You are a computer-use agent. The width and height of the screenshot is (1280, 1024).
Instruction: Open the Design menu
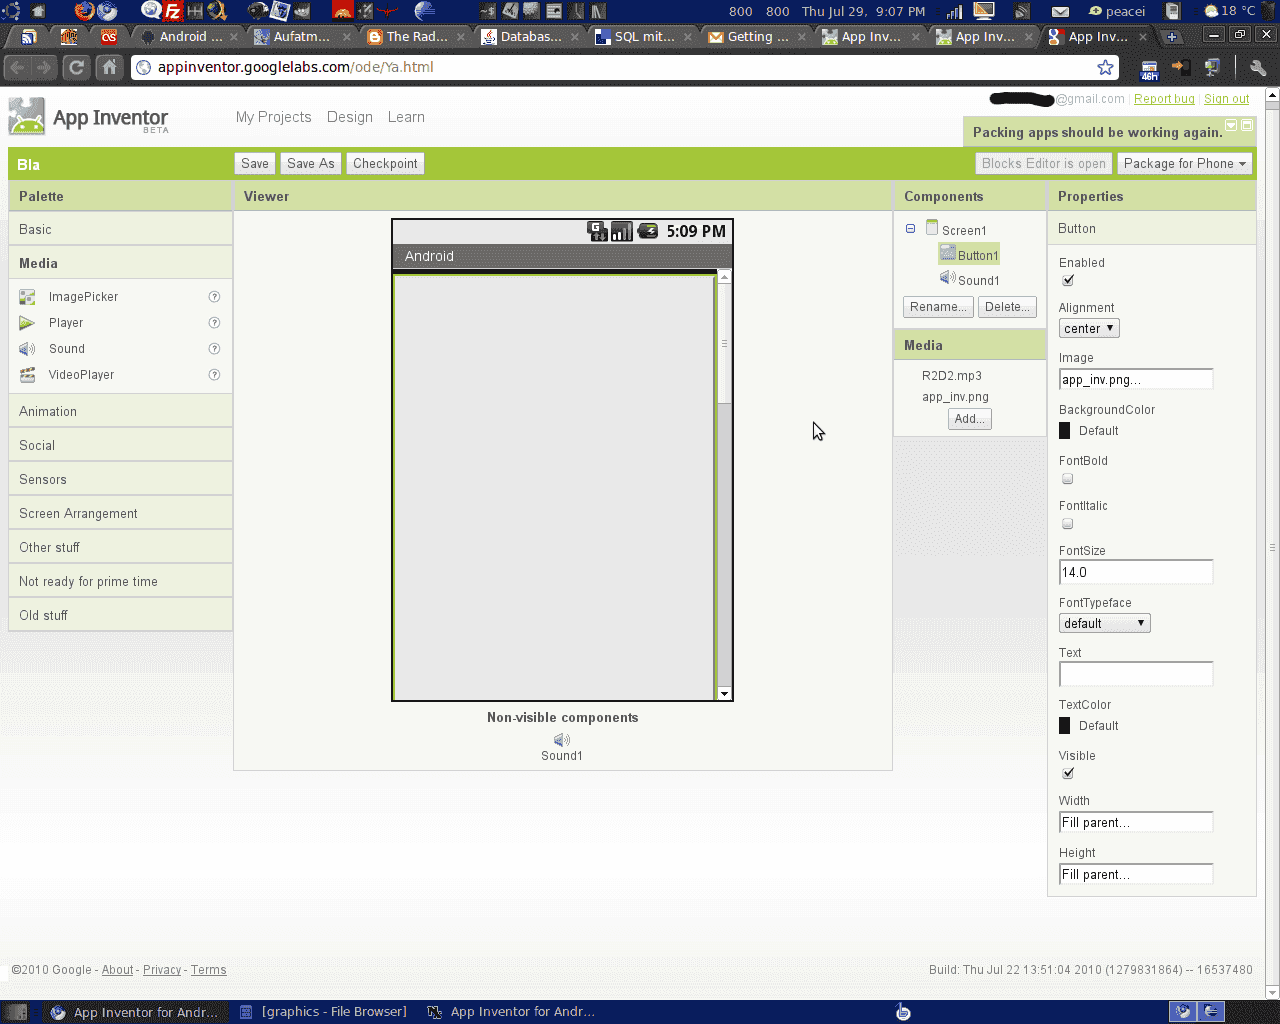pyautogui.click(x=349, y=117)
